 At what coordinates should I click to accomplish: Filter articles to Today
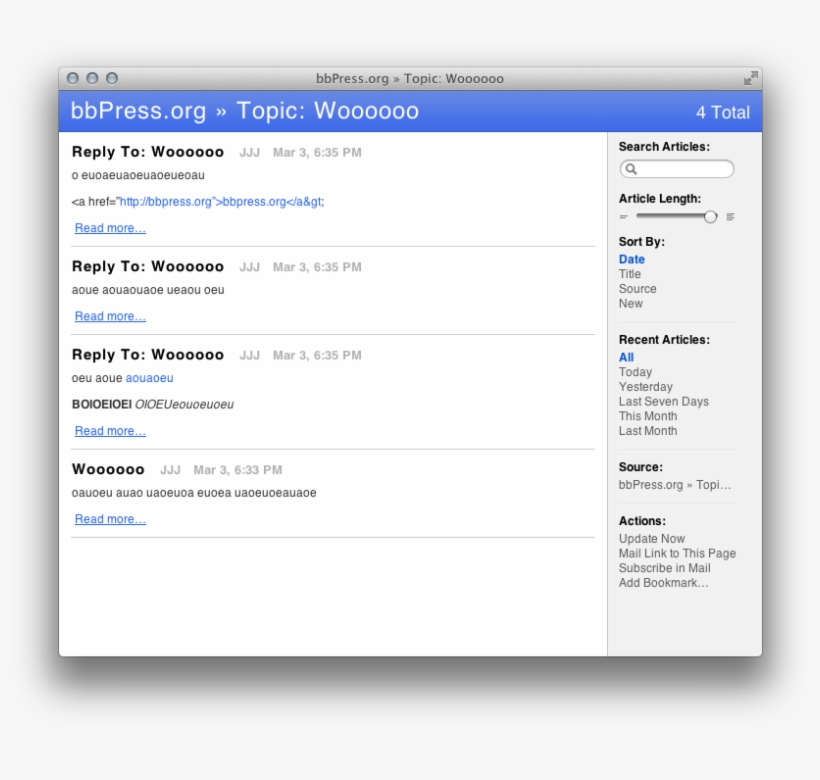[635, 372]
